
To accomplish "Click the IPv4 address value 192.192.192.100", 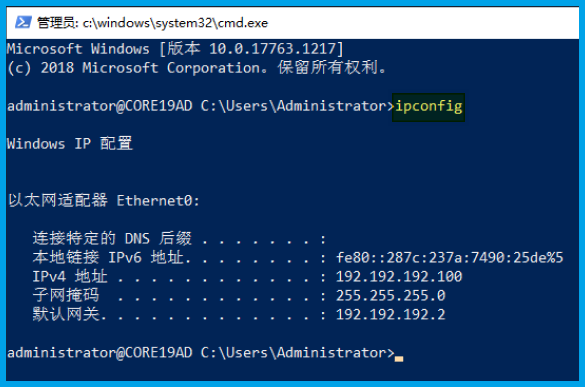I will [399, 277].
